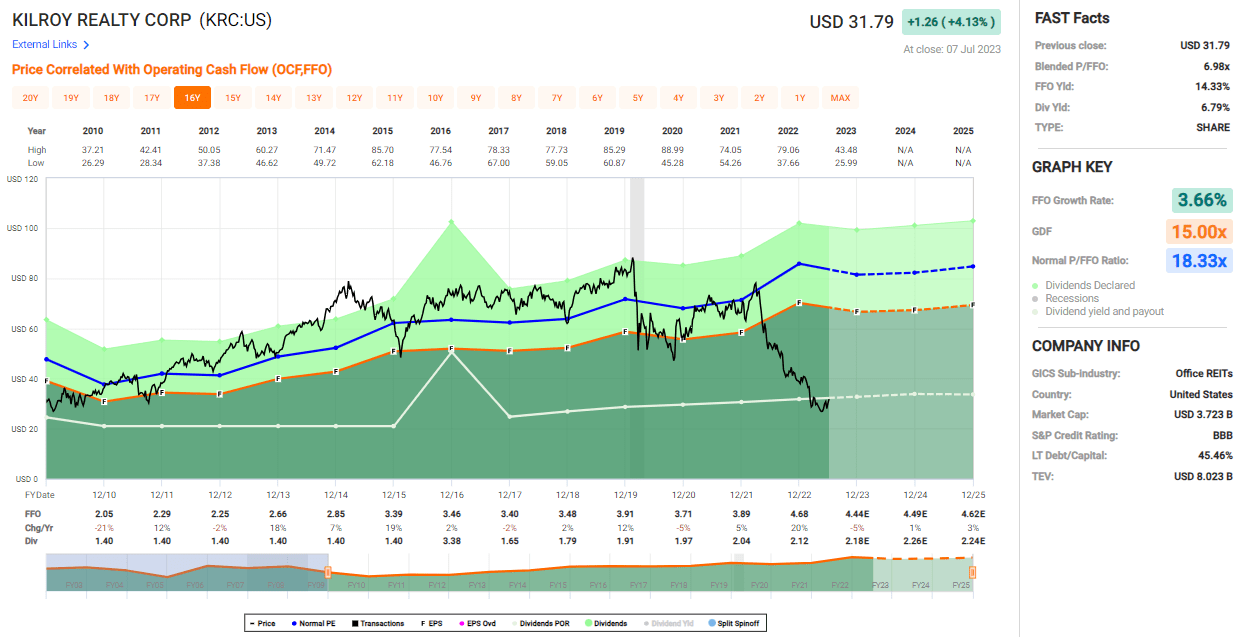1238x637 pixels.
Task: Switch to the 5Y timeframe
Action: [637, 97]
